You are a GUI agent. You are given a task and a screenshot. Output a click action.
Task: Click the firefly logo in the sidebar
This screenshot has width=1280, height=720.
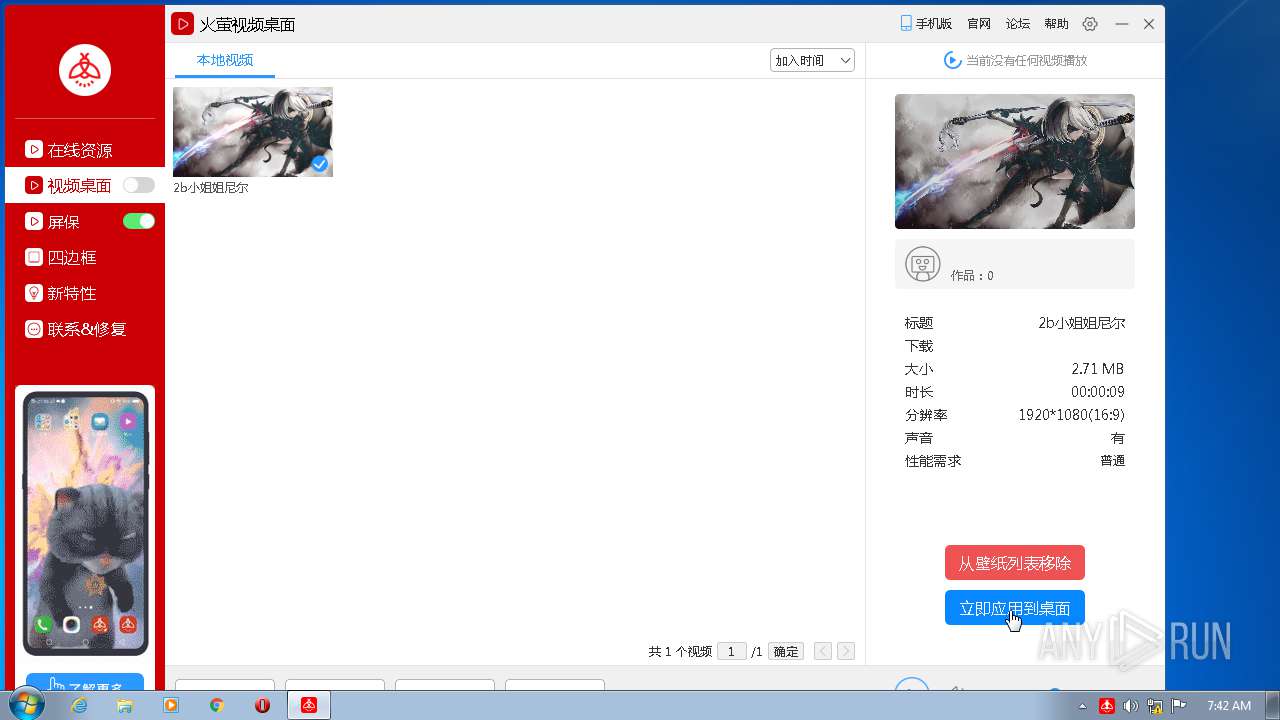point(85,70)
